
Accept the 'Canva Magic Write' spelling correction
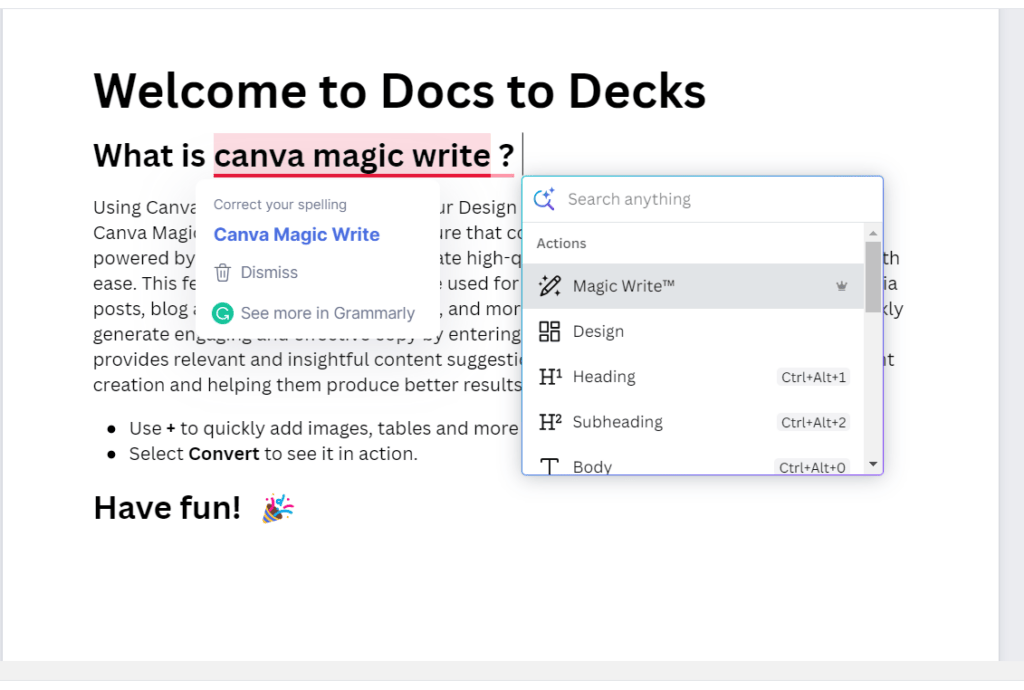click(296, 235)
